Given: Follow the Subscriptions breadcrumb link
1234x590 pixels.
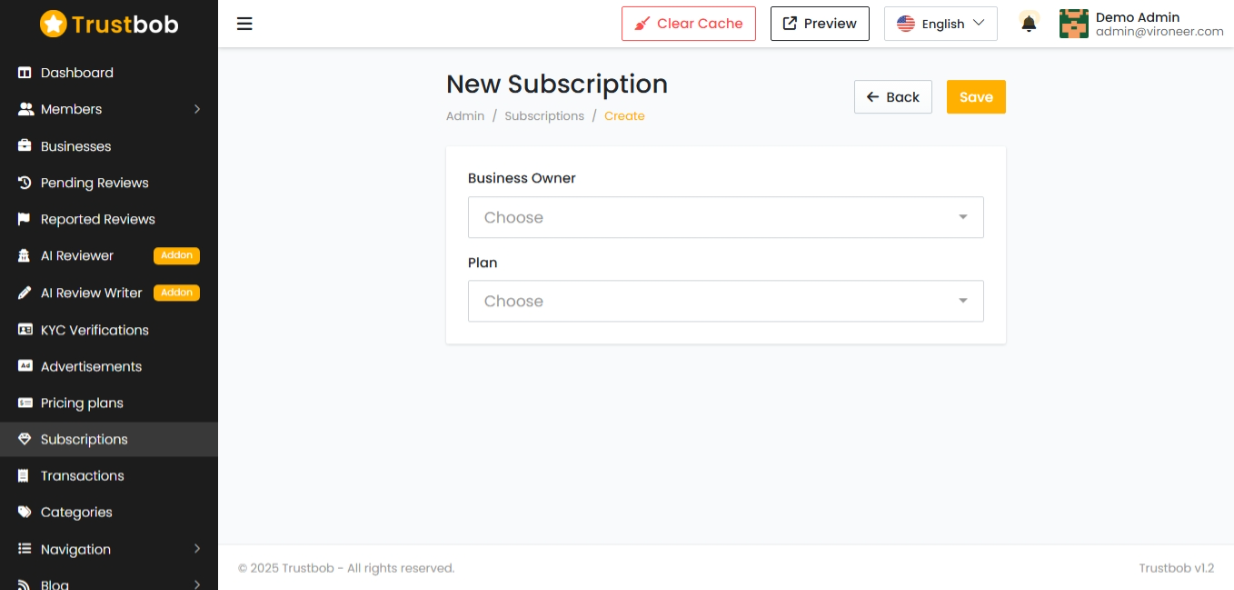Looking at the screenshot, I should tap(544, 116).
